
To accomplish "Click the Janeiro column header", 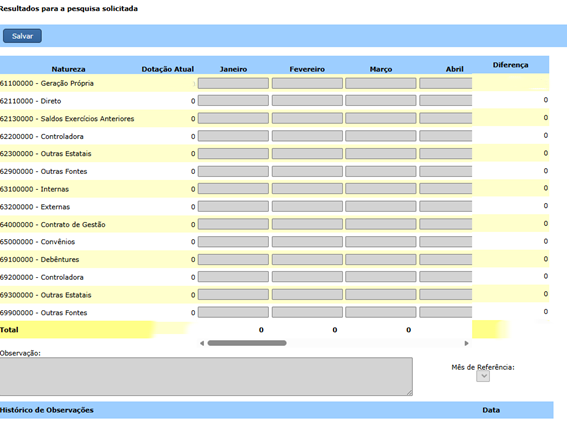I will click(233, 69).
